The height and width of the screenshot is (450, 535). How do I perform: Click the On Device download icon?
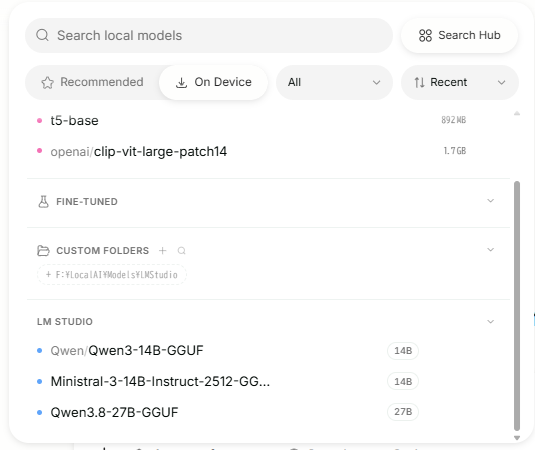click(x=181, y=83)
